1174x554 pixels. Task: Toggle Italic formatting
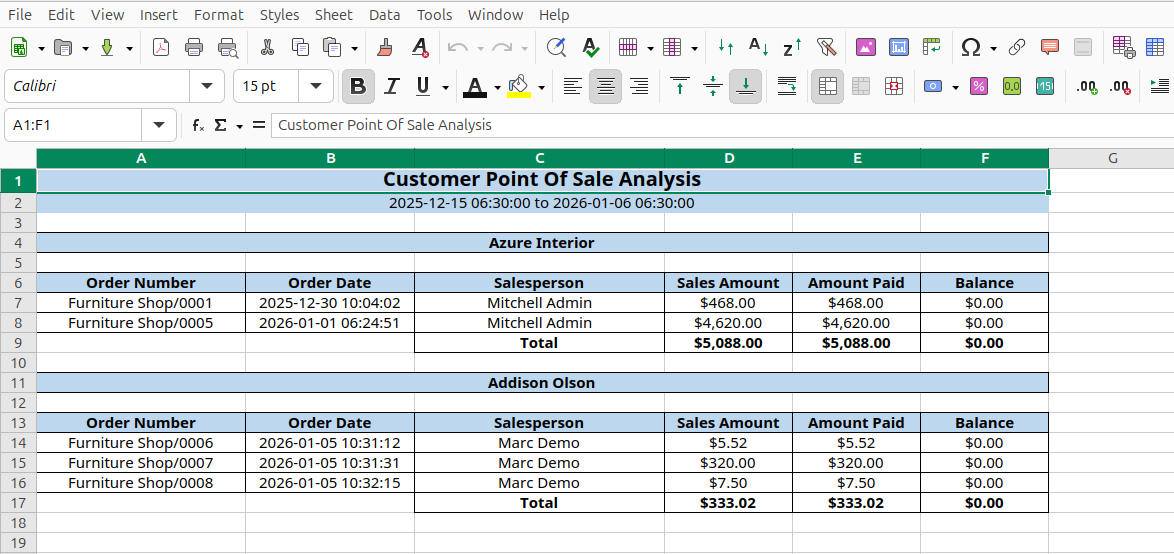click(391, 87)
